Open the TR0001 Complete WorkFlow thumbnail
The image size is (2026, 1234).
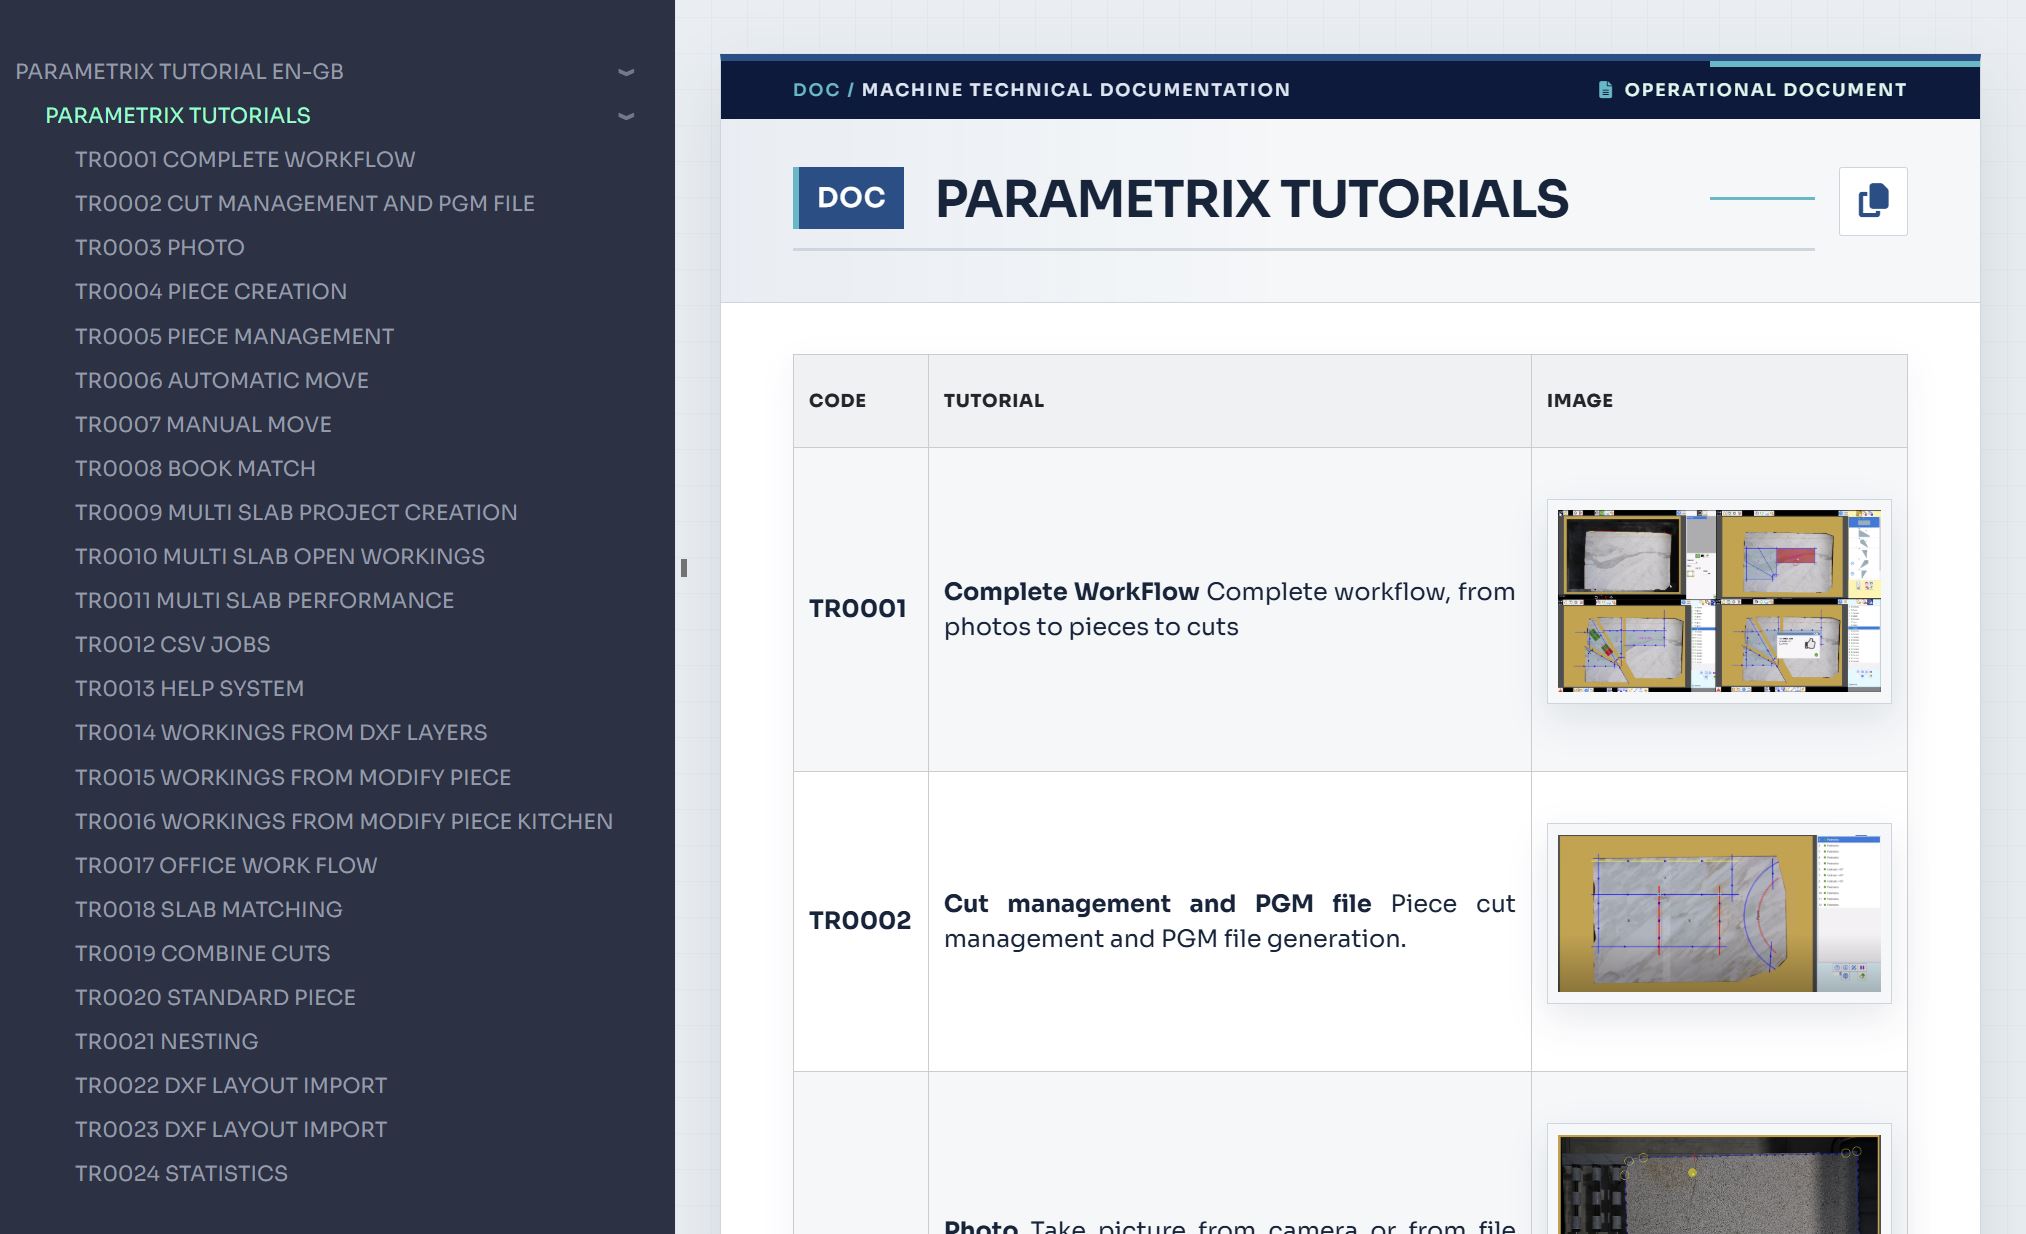(x=1719, y=601)
